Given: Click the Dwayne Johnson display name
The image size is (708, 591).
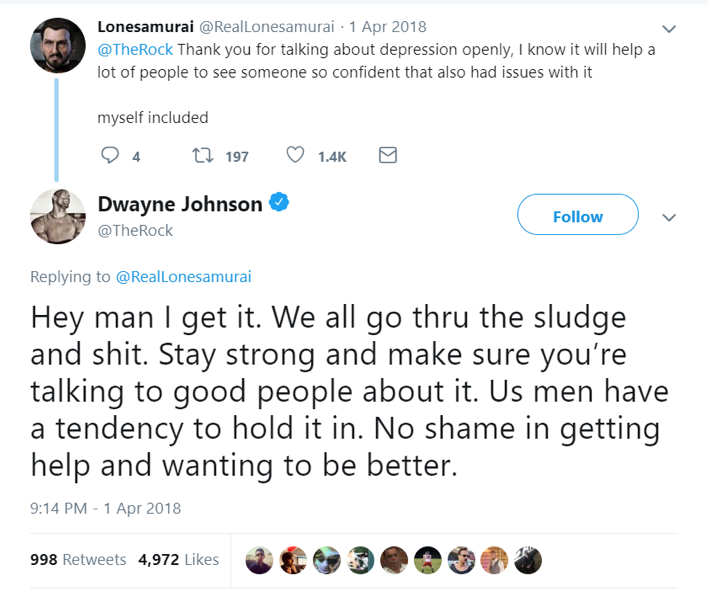Looking at the screenshot, I should pyautogui.click(x=180, y=205).
